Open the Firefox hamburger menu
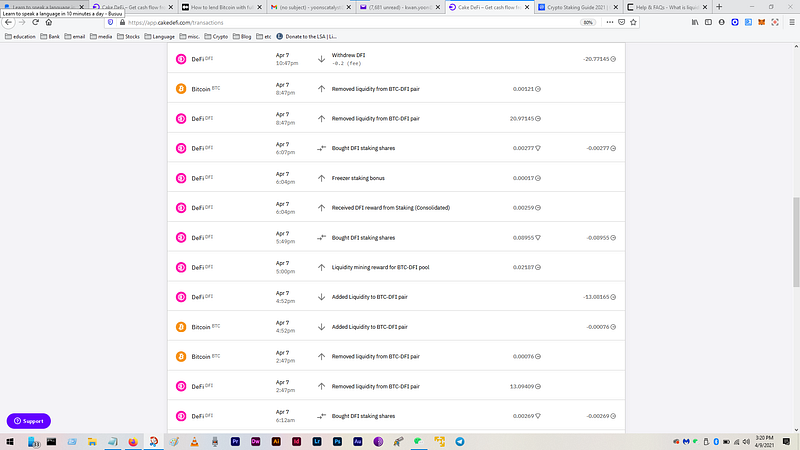The width and height of the screenshot is (800, 450). click(792, 22)
